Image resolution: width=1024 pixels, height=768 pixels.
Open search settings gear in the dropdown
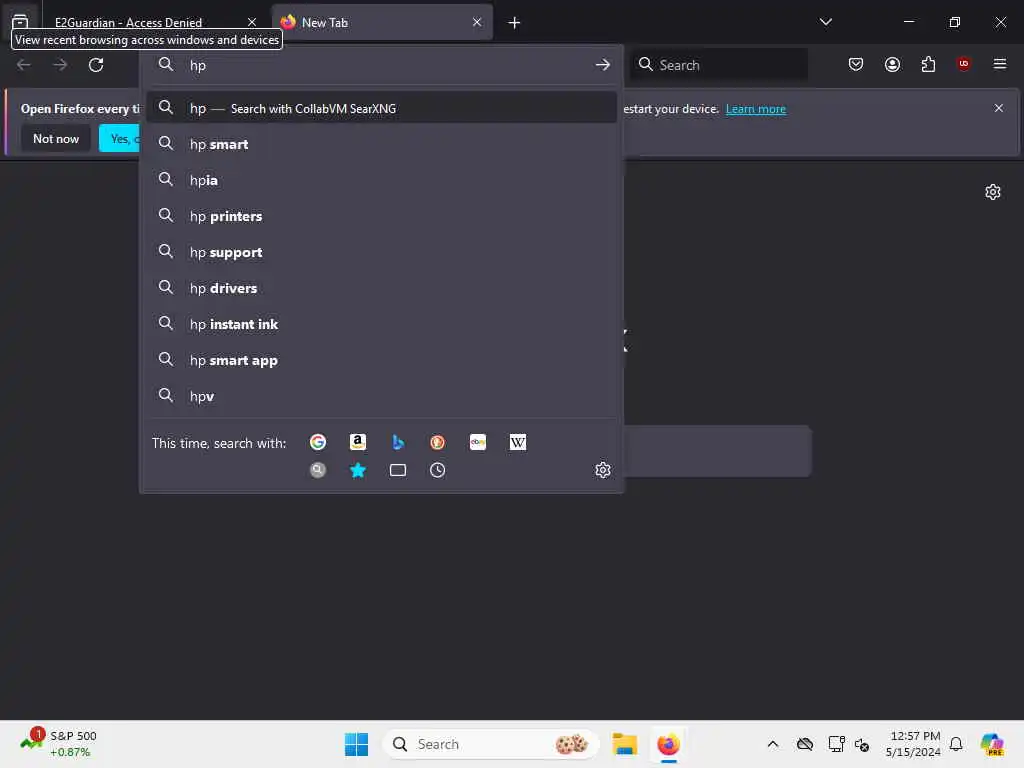click(x=603, y=470)
